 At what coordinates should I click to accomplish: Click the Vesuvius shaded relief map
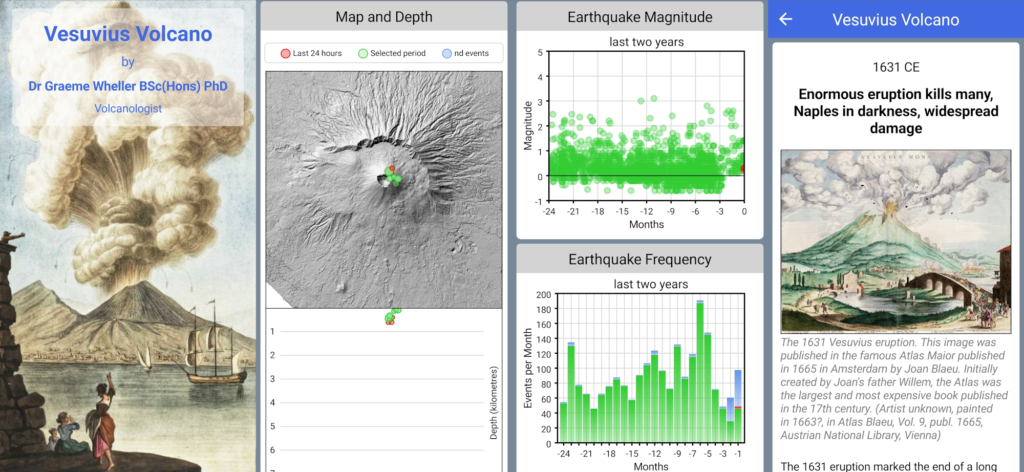[x=384, y=189]
